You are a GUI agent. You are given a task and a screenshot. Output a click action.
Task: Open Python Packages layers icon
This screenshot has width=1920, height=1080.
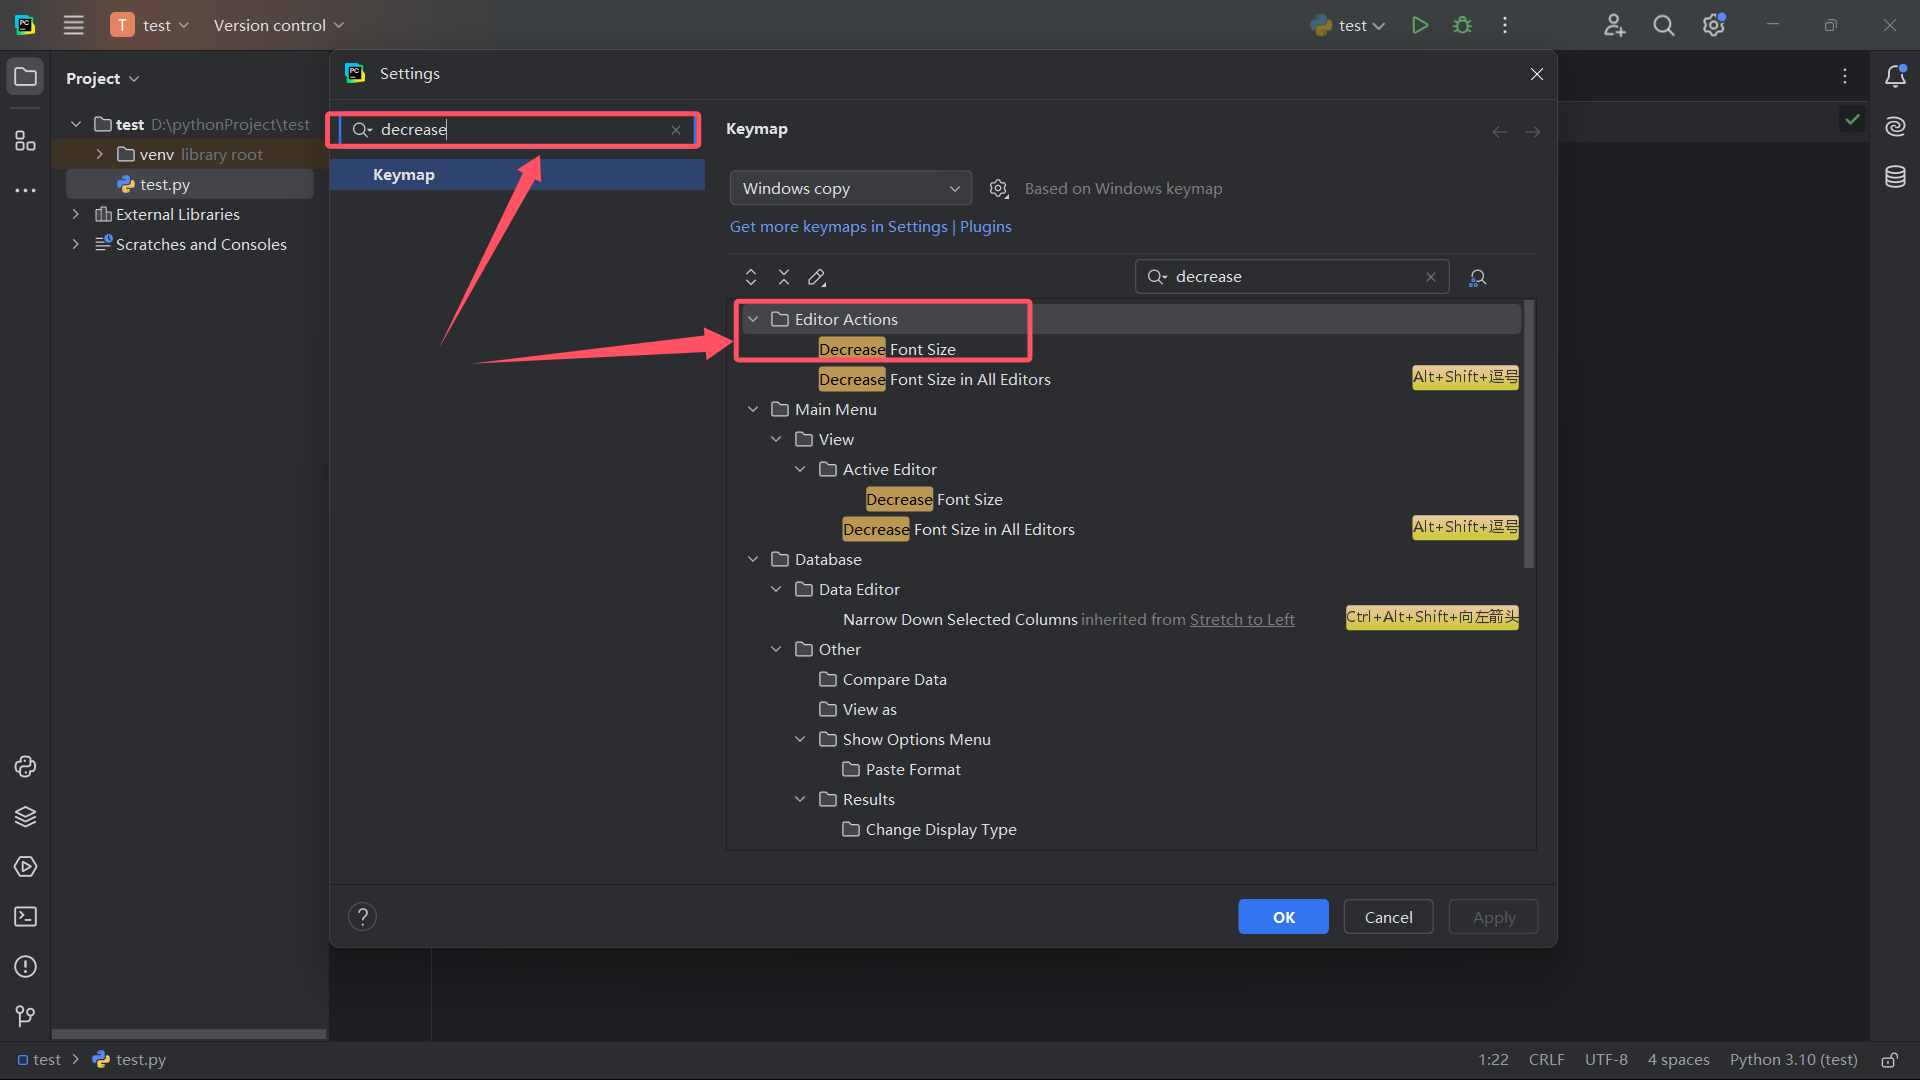tap(25, 817)
